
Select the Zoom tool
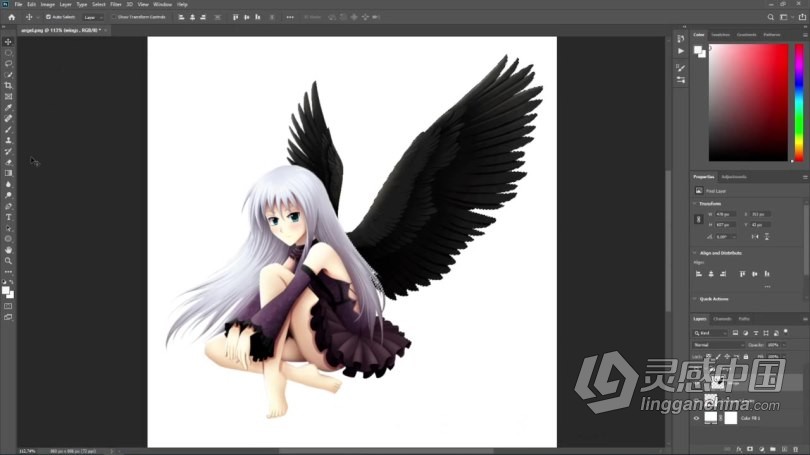coord(8,261)
